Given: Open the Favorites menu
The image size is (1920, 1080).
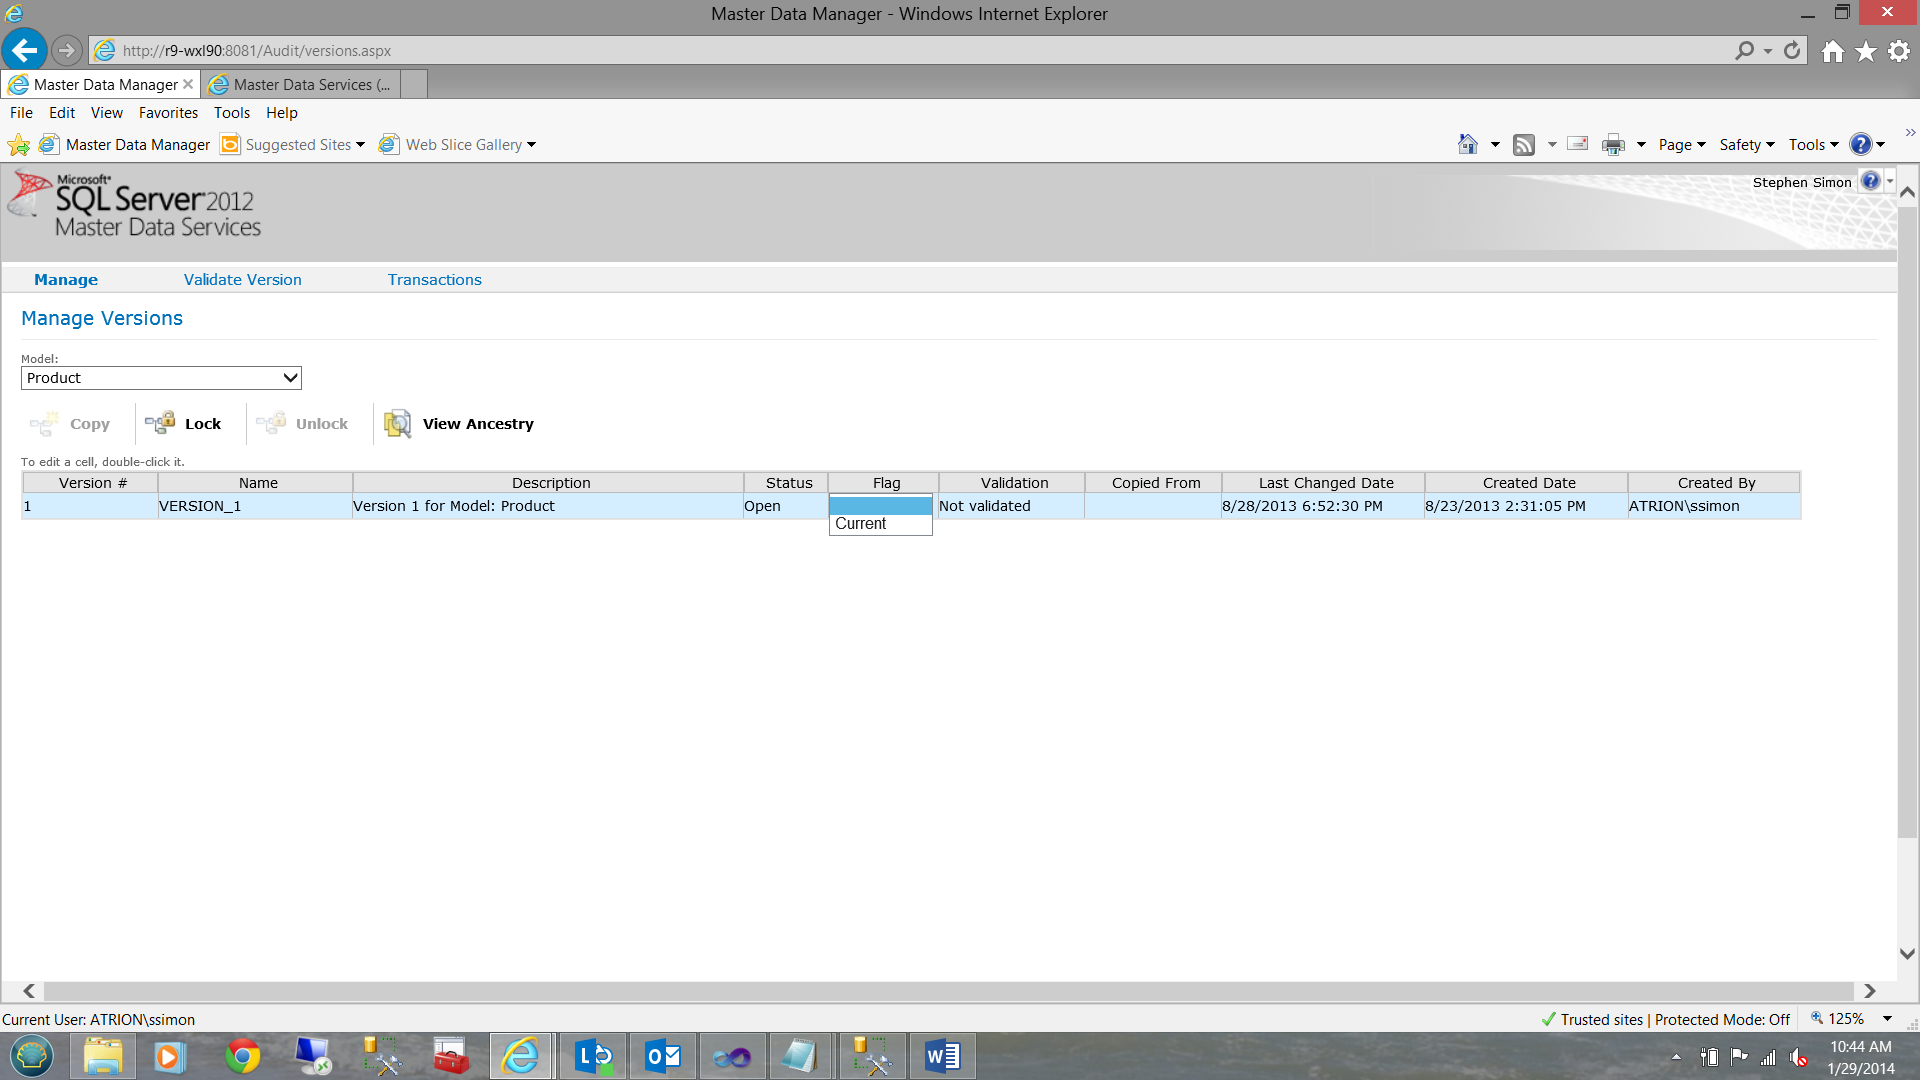Looking at the screenshot, I should point(168,113).
